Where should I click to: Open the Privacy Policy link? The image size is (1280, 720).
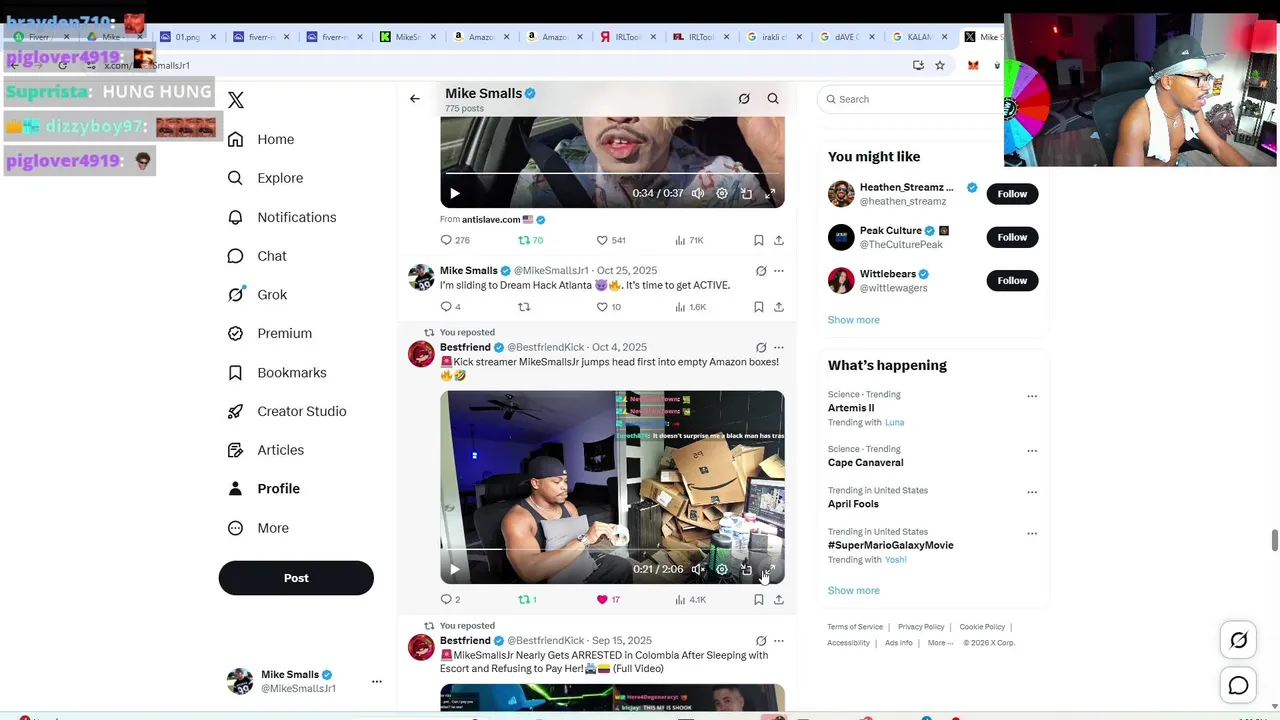click(921, 627)
